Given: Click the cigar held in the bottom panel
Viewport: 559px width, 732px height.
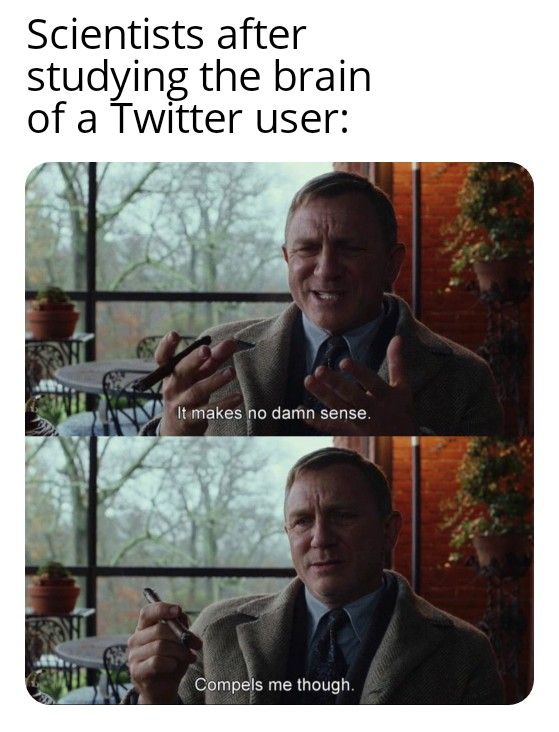Looking at the screenshot, I should point(167,615).
